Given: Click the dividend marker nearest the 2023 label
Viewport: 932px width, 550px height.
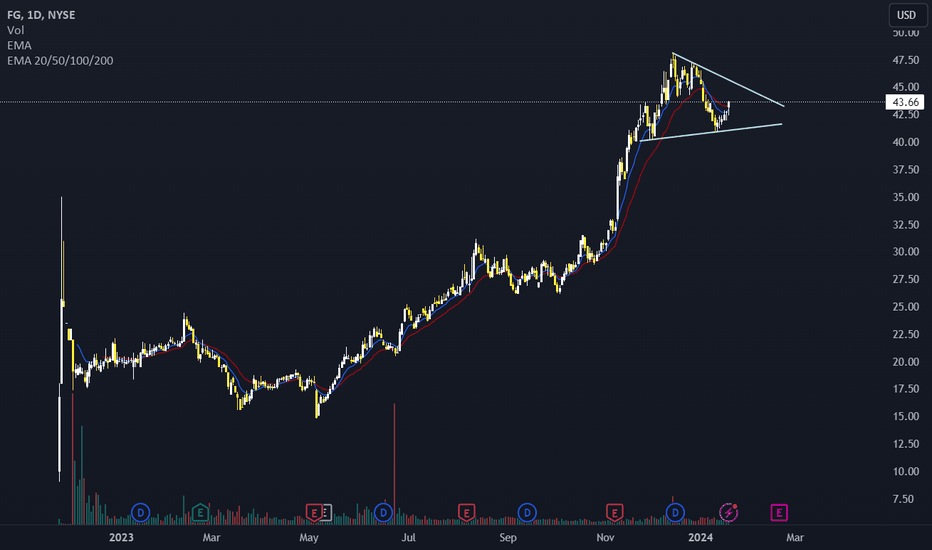Looking at the screenshot, I should pos(140,512).
